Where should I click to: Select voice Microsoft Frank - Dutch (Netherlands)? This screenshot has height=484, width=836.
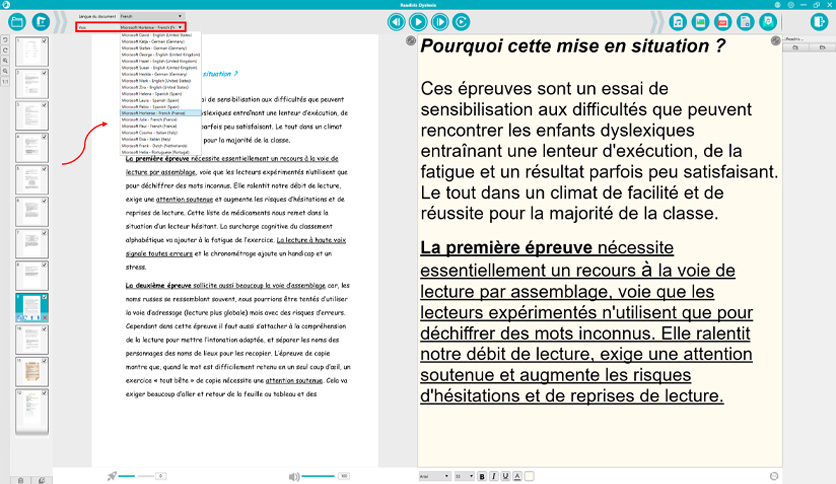point(160,146)
